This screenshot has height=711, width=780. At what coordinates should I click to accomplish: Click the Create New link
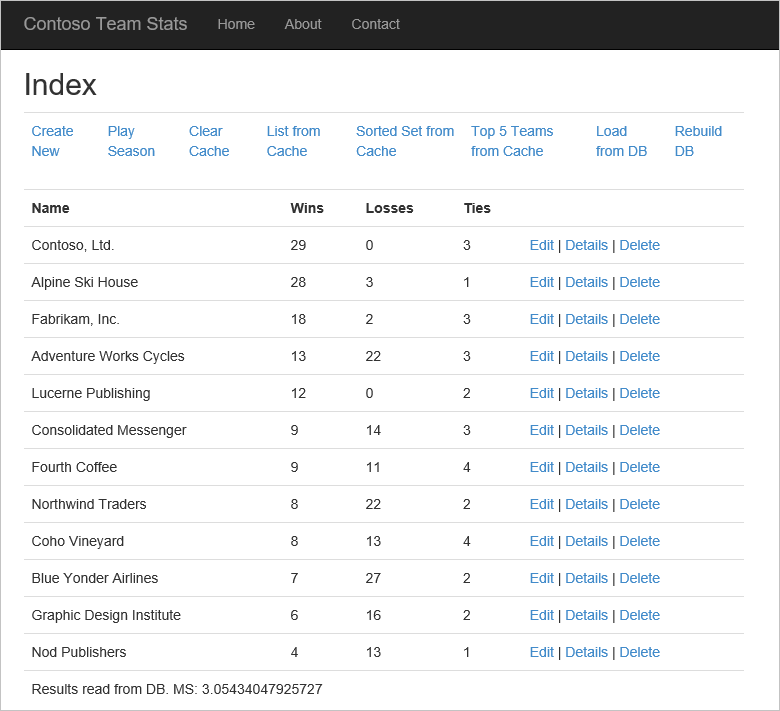click(52, 141)
